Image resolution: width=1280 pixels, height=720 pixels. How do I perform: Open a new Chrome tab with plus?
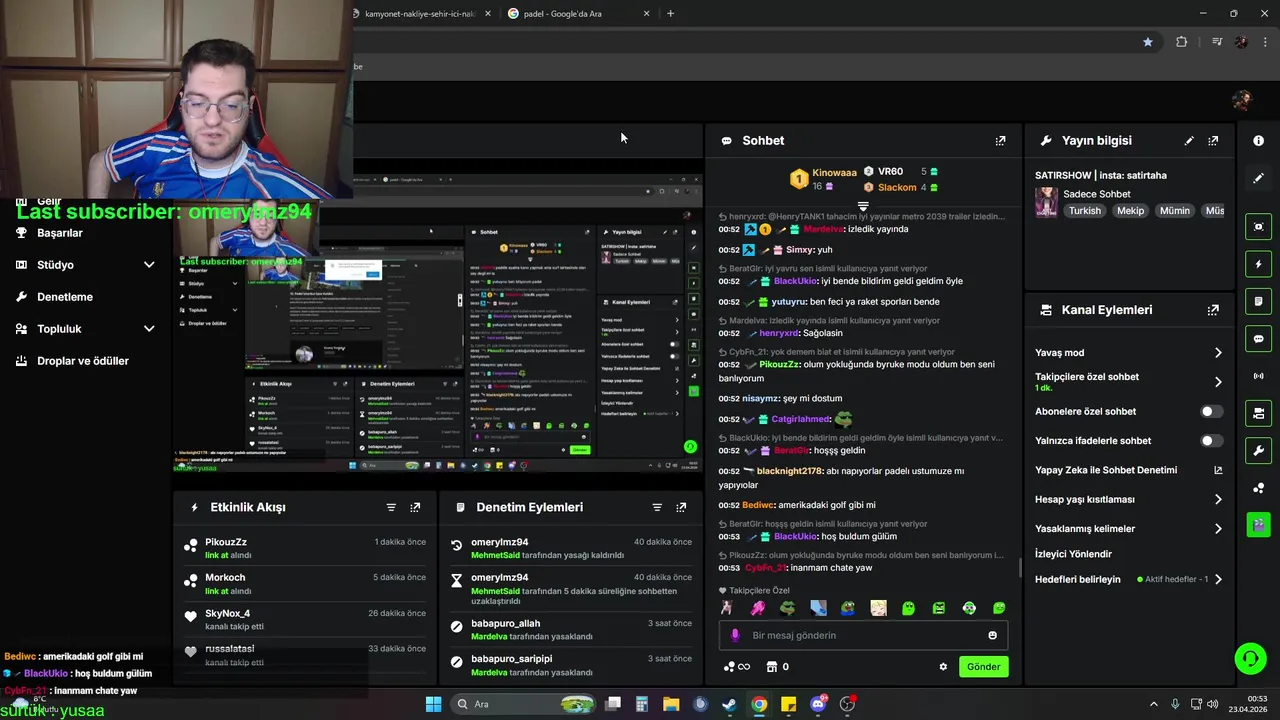click(670, 14)
